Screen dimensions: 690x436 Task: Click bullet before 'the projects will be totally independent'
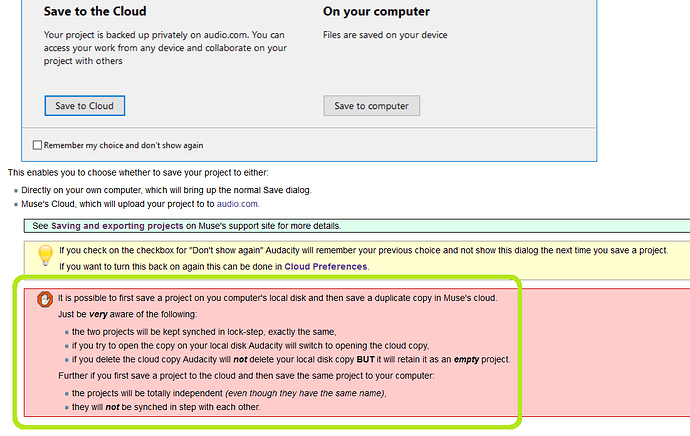coord(66,394)
